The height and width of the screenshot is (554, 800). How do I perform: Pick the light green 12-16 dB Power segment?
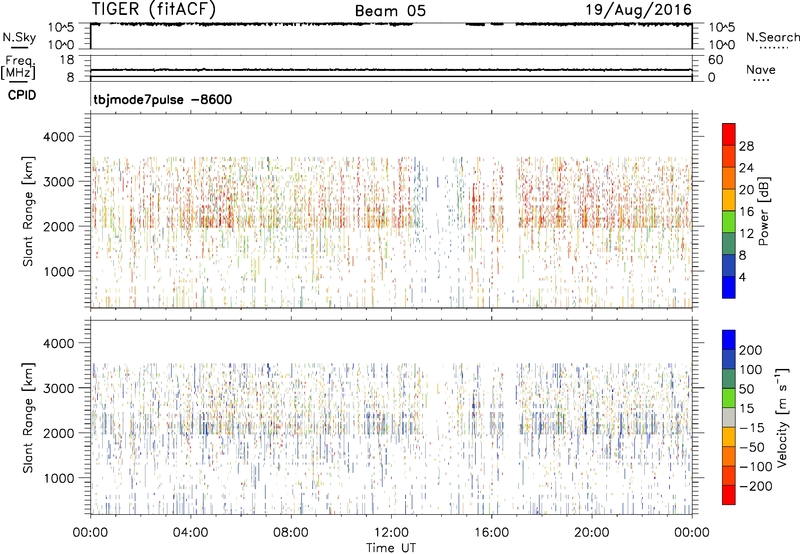[729, 222]
